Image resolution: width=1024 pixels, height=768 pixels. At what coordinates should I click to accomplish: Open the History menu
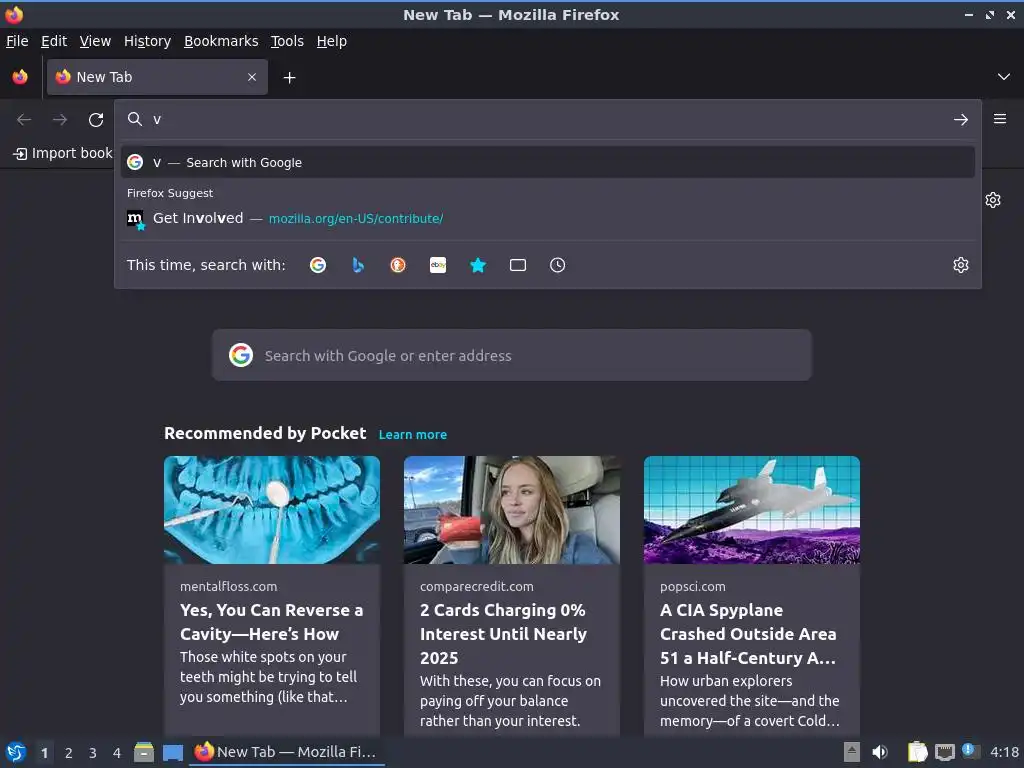148,41
